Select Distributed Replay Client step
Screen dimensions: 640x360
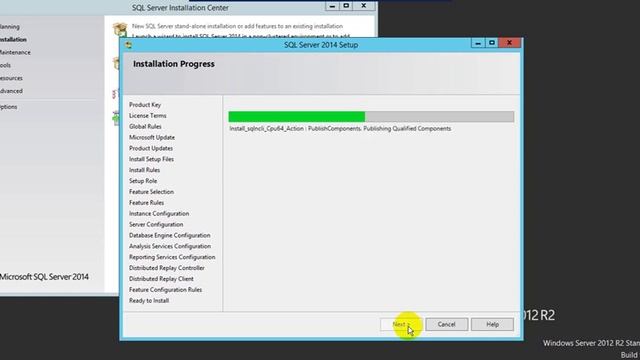point(161,279)
